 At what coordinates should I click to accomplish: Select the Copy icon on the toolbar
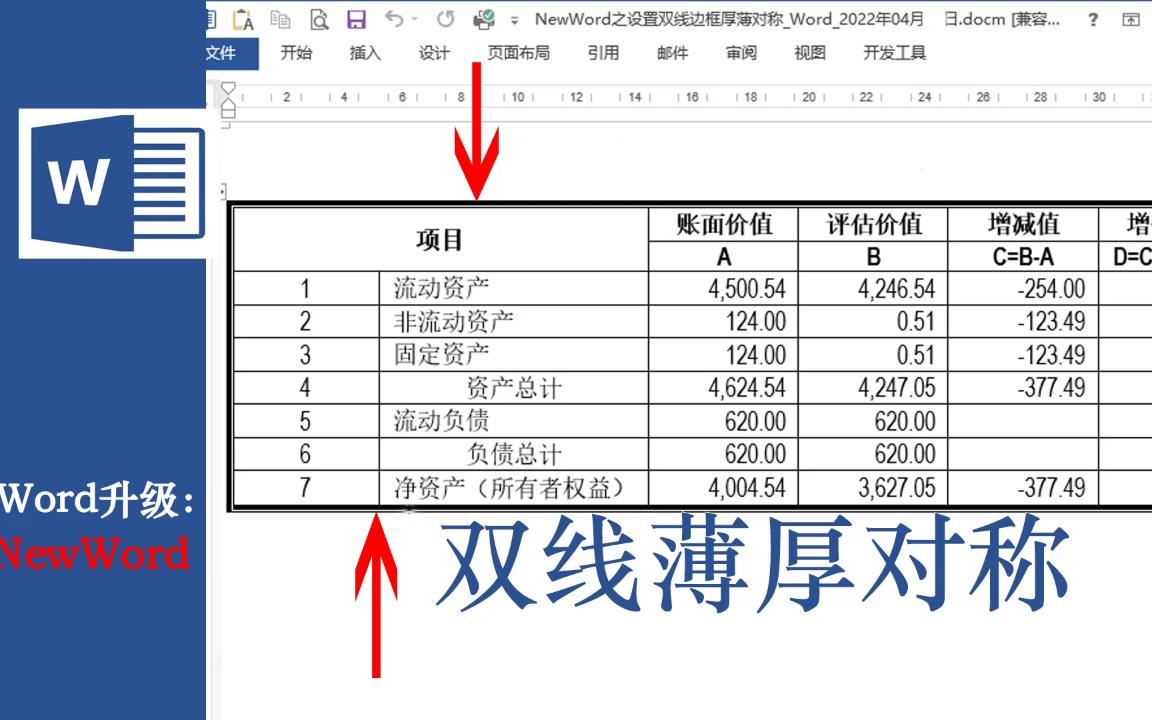pyautogui.click(x=281, y=19)
